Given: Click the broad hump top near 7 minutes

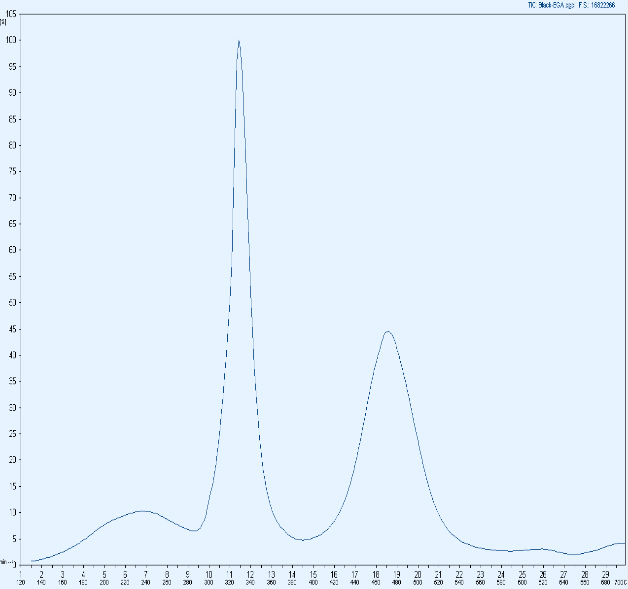Looking at the screenshot, I should coord(142,511).
